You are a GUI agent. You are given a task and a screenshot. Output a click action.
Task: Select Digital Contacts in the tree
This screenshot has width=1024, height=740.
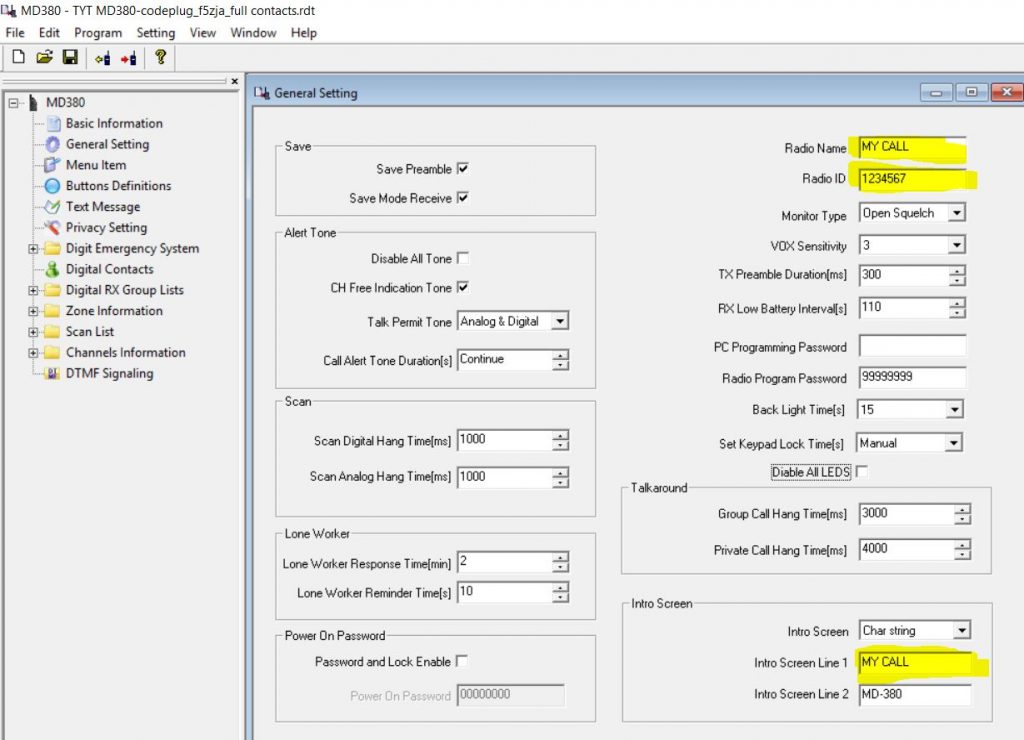click(109, 269)
